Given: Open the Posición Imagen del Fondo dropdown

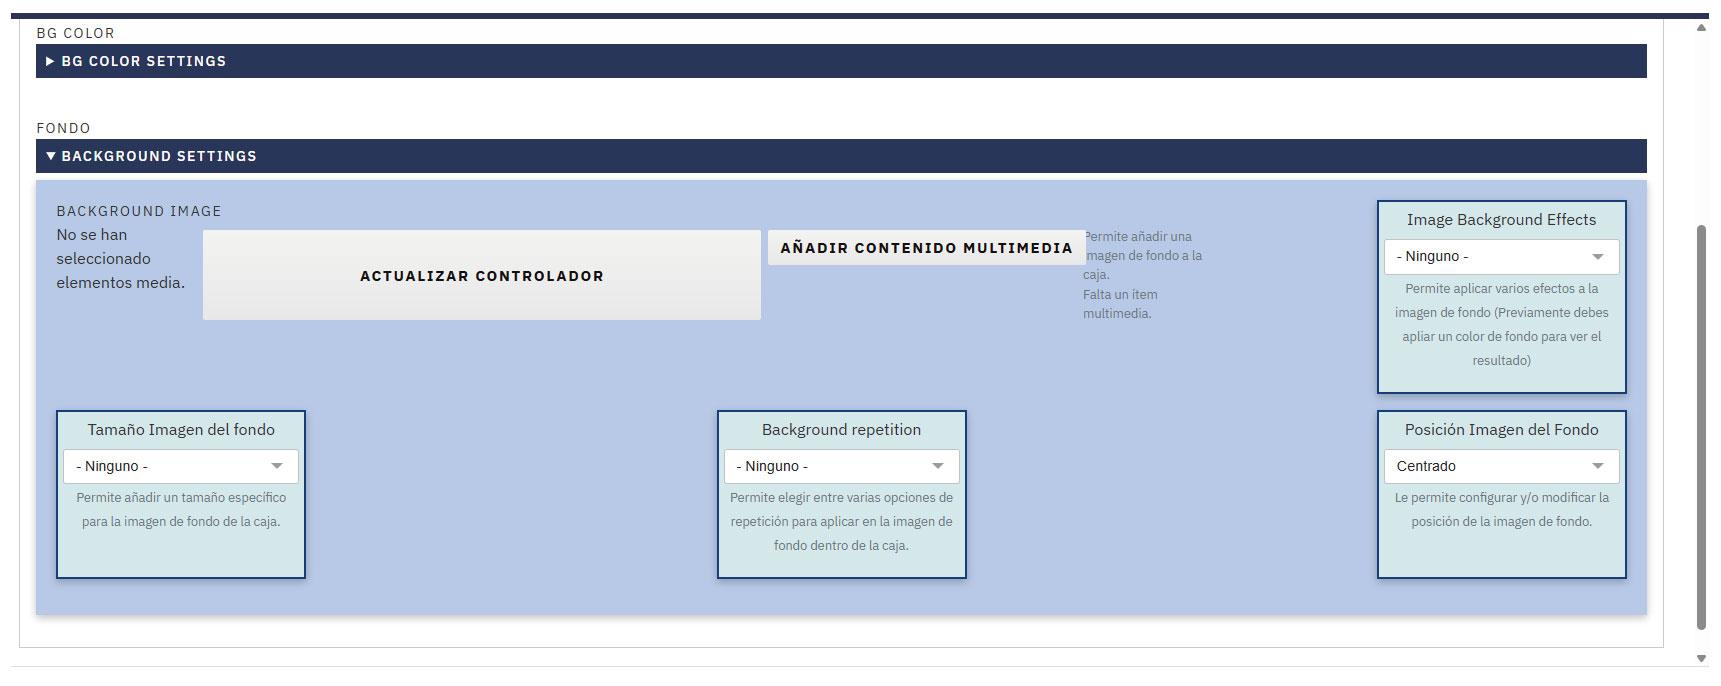Looking at the screenshot, I should point(1501,466).
